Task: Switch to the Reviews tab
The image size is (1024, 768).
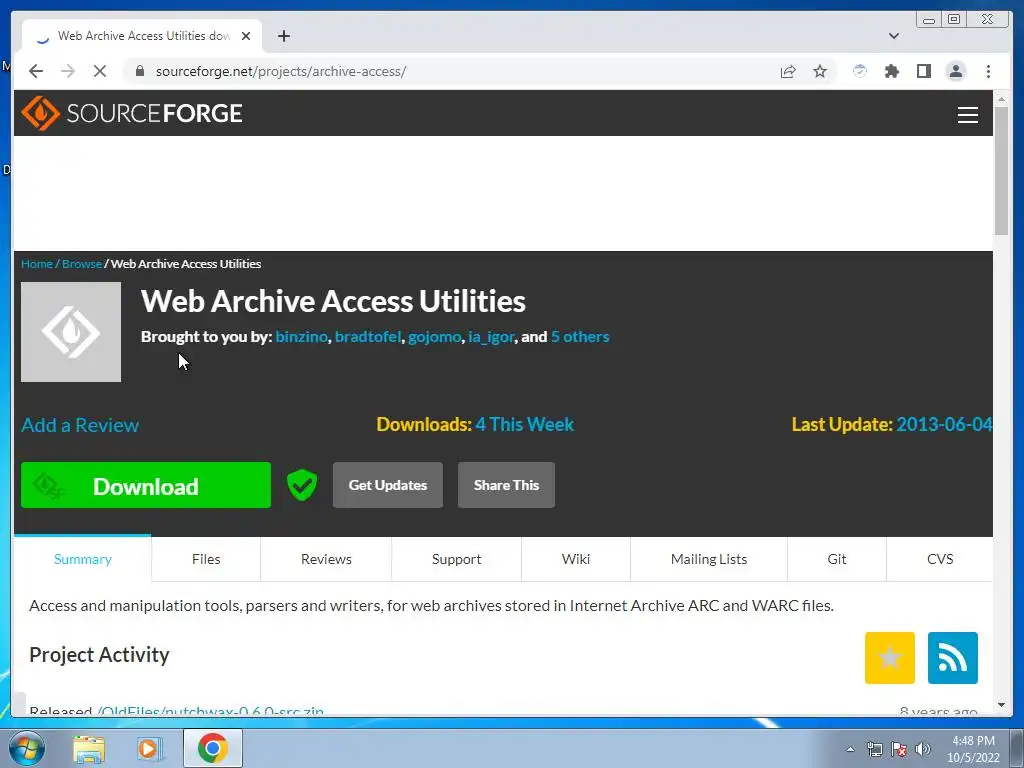Action: tap(326, 559)
